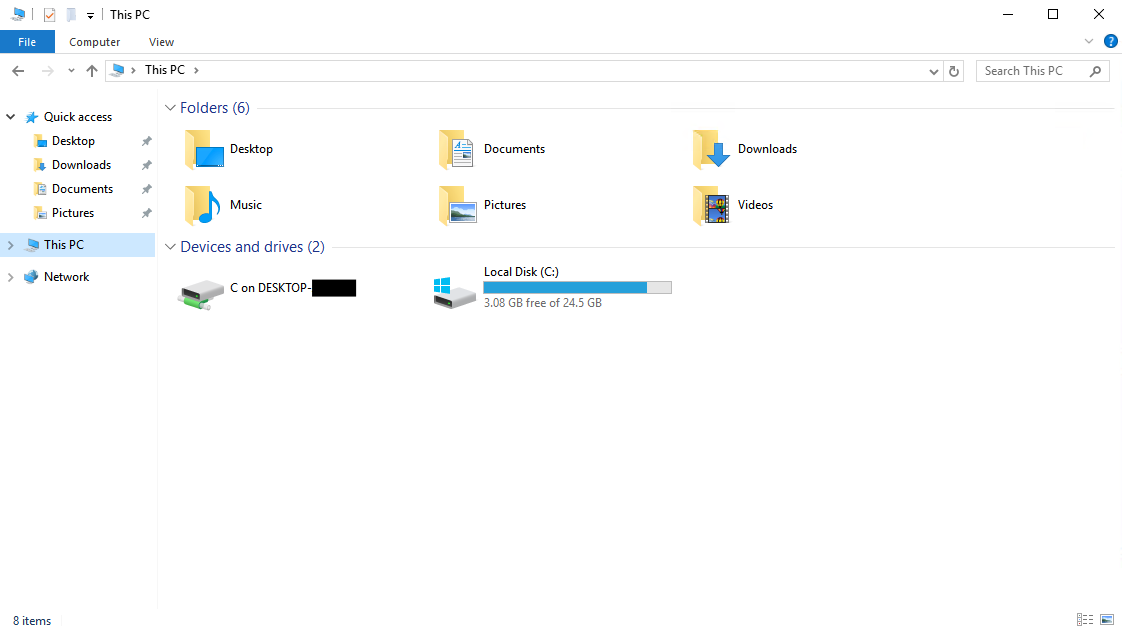Click the Help question mark icon
Screen dimensions: 1122x630
tap(1110, 41)
